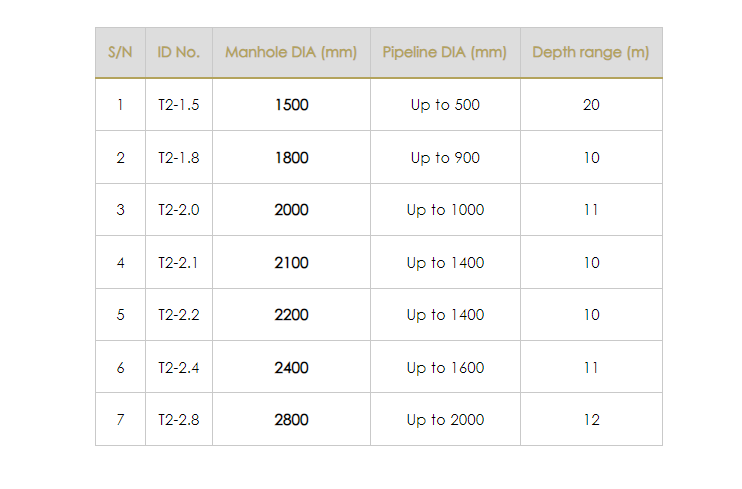The image size is (742, 489).
Task: Click the Up to 500 pipeline cell
Action: pos(445,105)
